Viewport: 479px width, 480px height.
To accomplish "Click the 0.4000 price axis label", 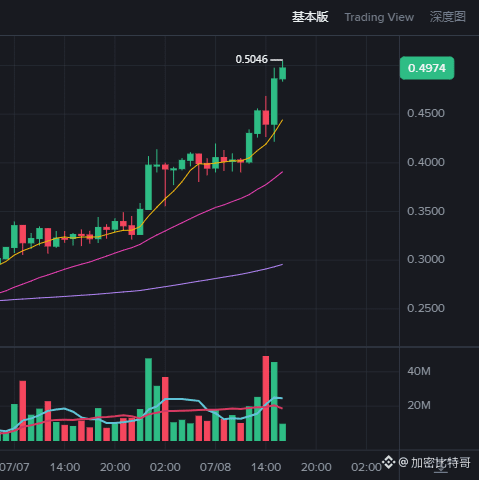I will (426, 162).
